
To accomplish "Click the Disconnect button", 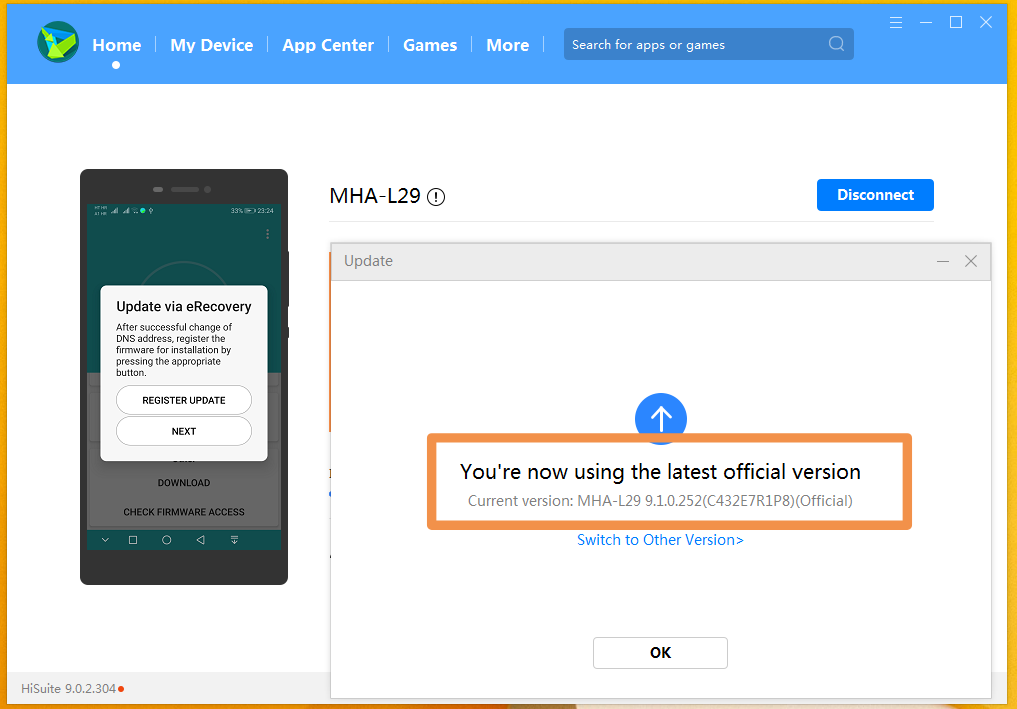I will pyautogui.click(x=875, y=195).
